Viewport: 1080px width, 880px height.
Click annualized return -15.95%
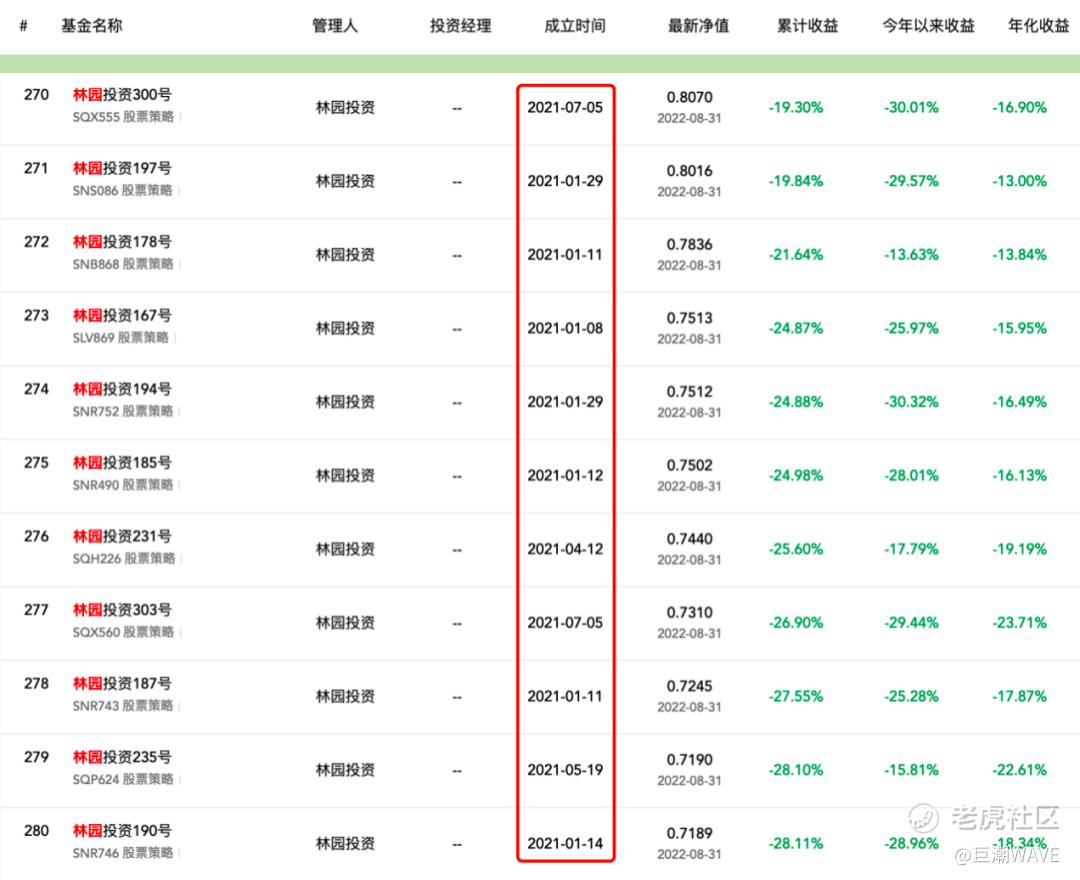[1019, 329]
